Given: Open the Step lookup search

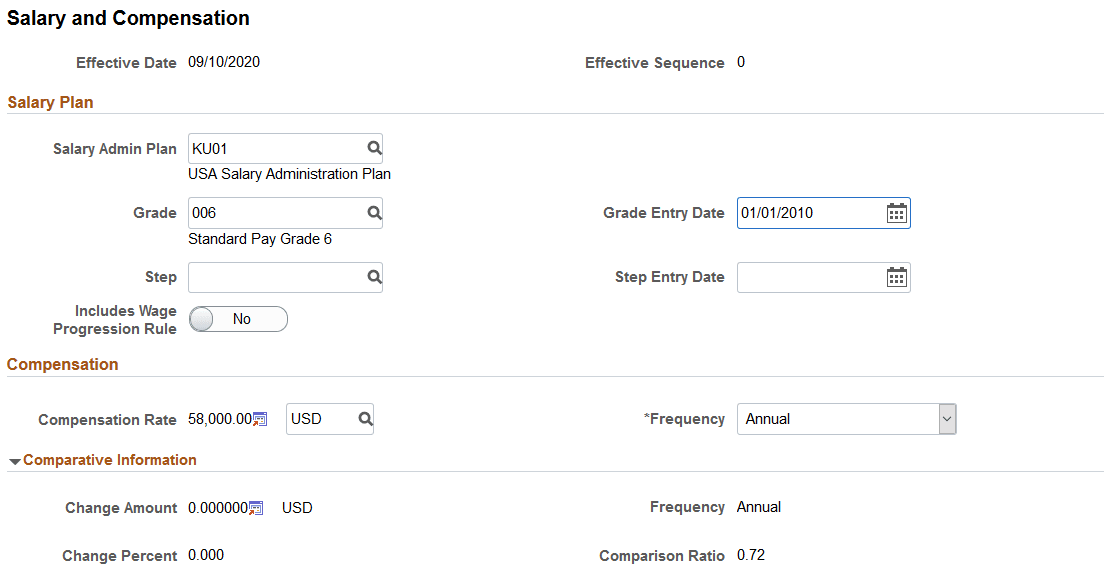Looking at the screenshot, I should click(x=372, y=277).
